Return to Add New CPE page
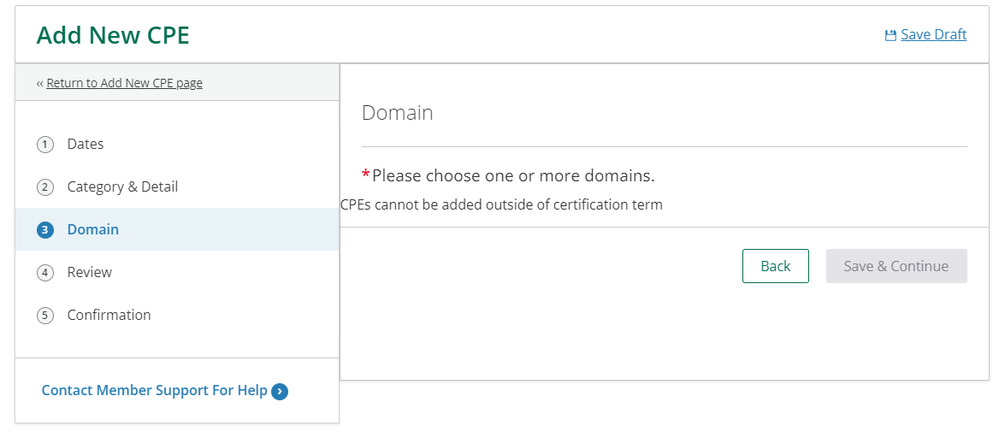Viewport: 999px width, 432px height. click(x=124, y=83)
